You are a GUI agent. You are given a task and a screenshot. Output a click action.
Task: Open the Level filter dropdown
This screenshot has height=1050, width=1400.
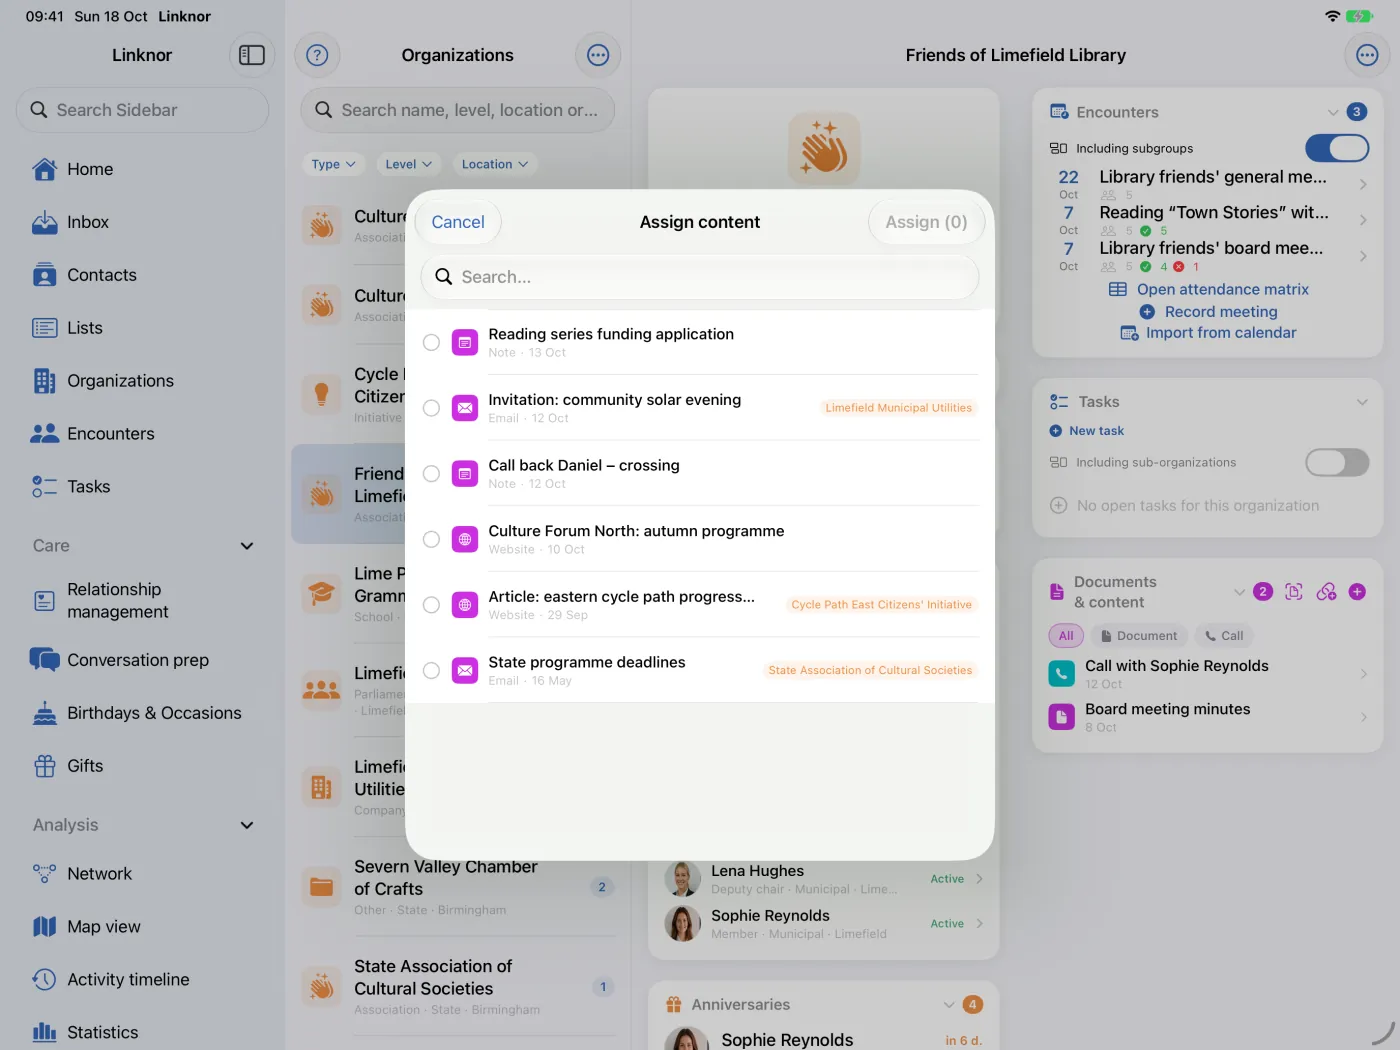tap(408, 164)
